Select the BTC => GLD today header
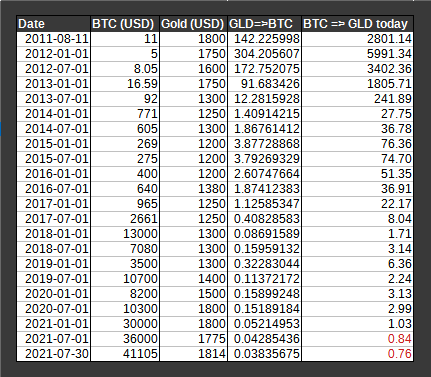 358,24
